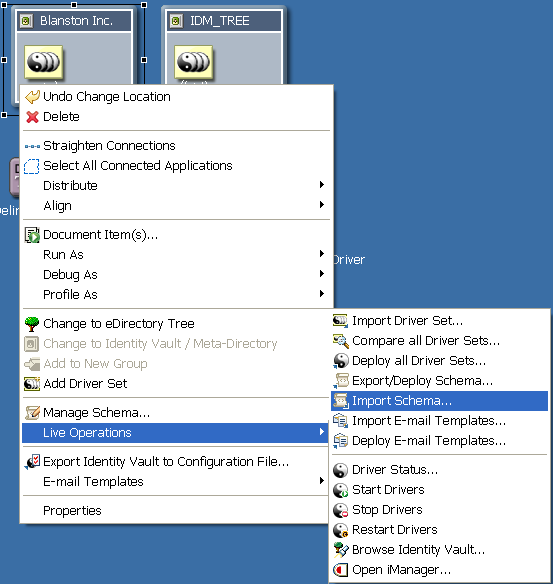Click the Start Drivers icon
The width and height of the screenshot is (553, 584).
(340, 490)
